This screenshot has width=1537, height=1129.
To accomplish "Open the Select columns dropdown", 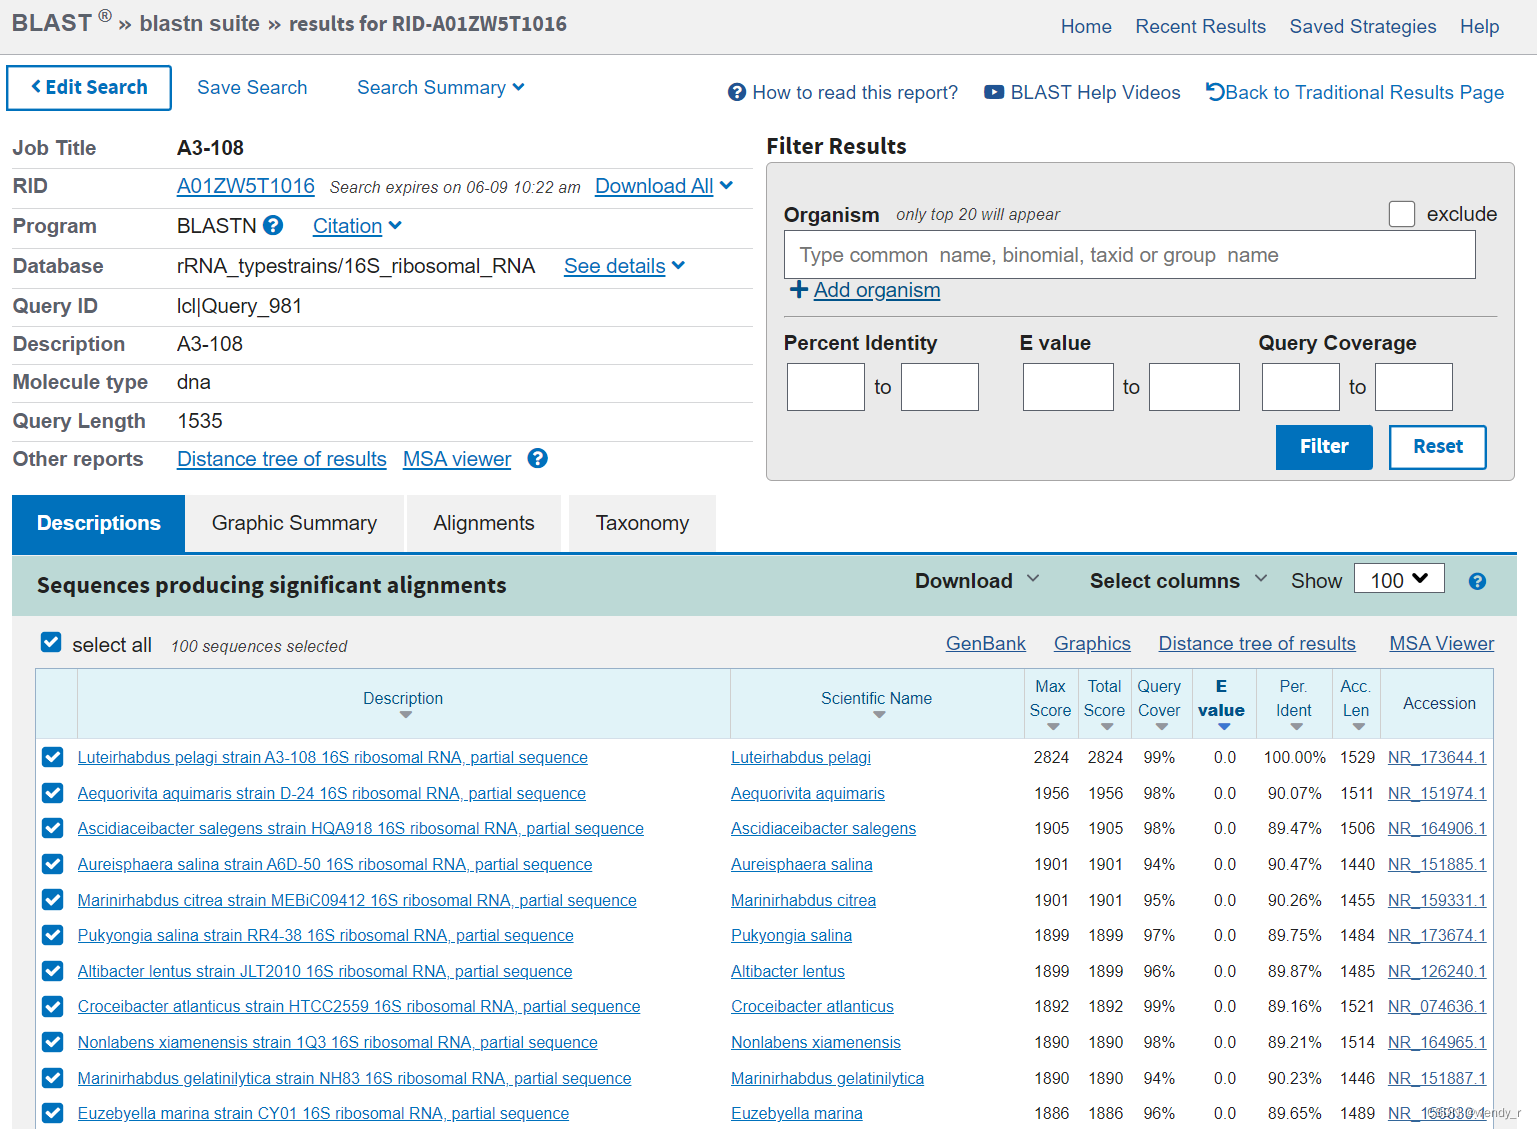I will coord(1178,581).
